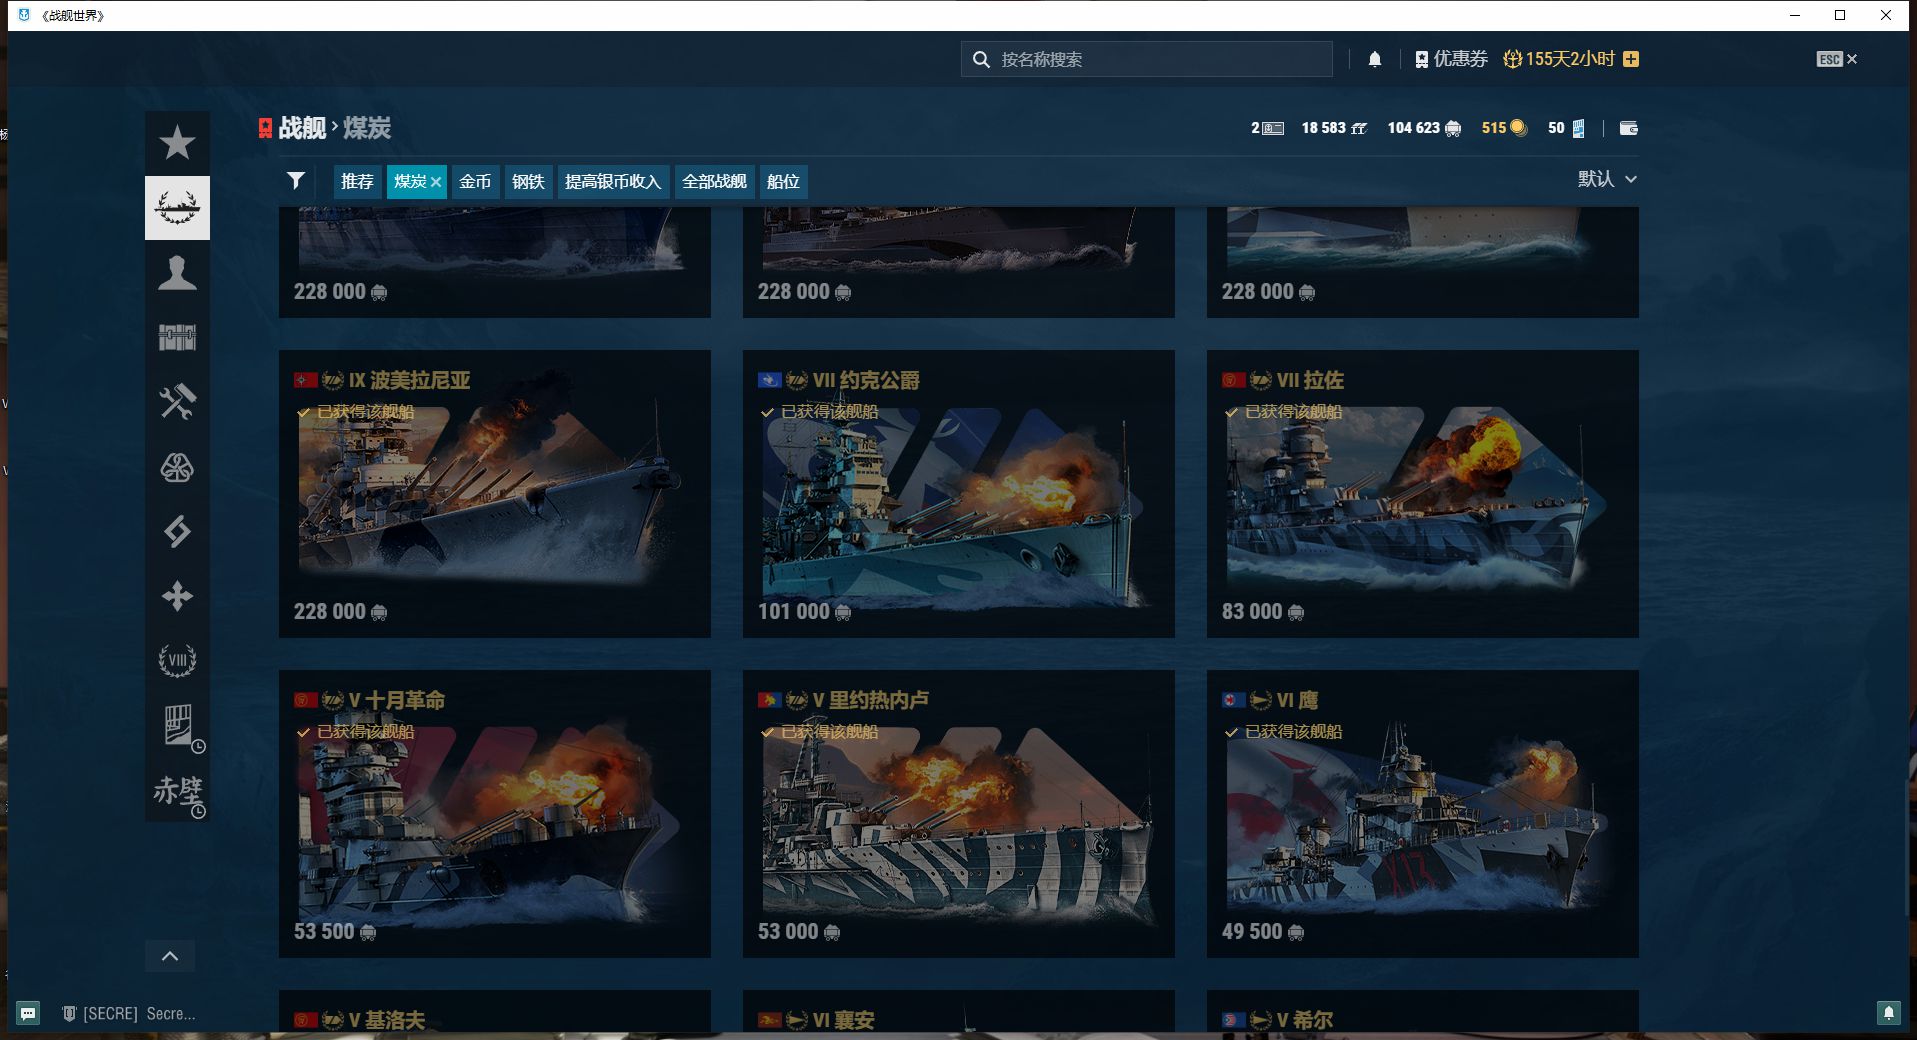
Task: Click the notification bell in top bar
Action: pos(1375,59)
